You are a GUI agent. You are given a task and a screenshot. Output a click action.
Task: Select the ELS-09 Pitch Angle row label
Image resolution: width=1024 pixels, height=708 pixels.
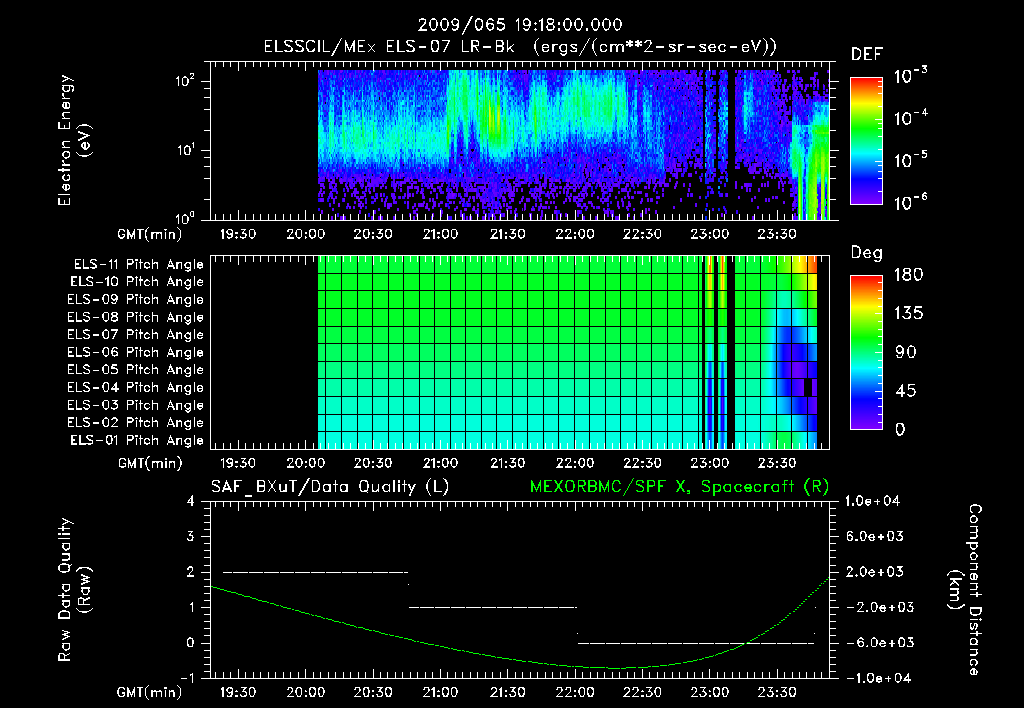tap(136, 300)
